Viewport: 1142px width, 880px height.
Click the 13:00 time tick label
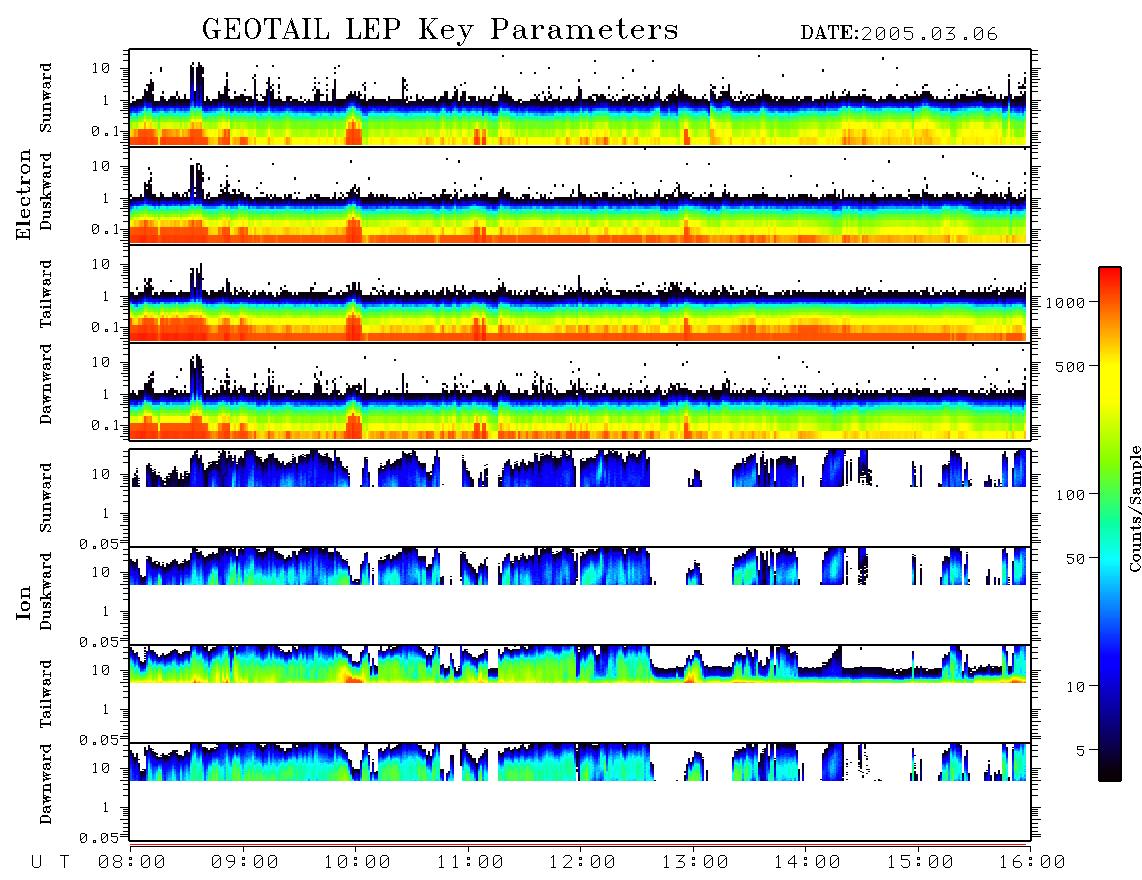[x=695, y=862]
